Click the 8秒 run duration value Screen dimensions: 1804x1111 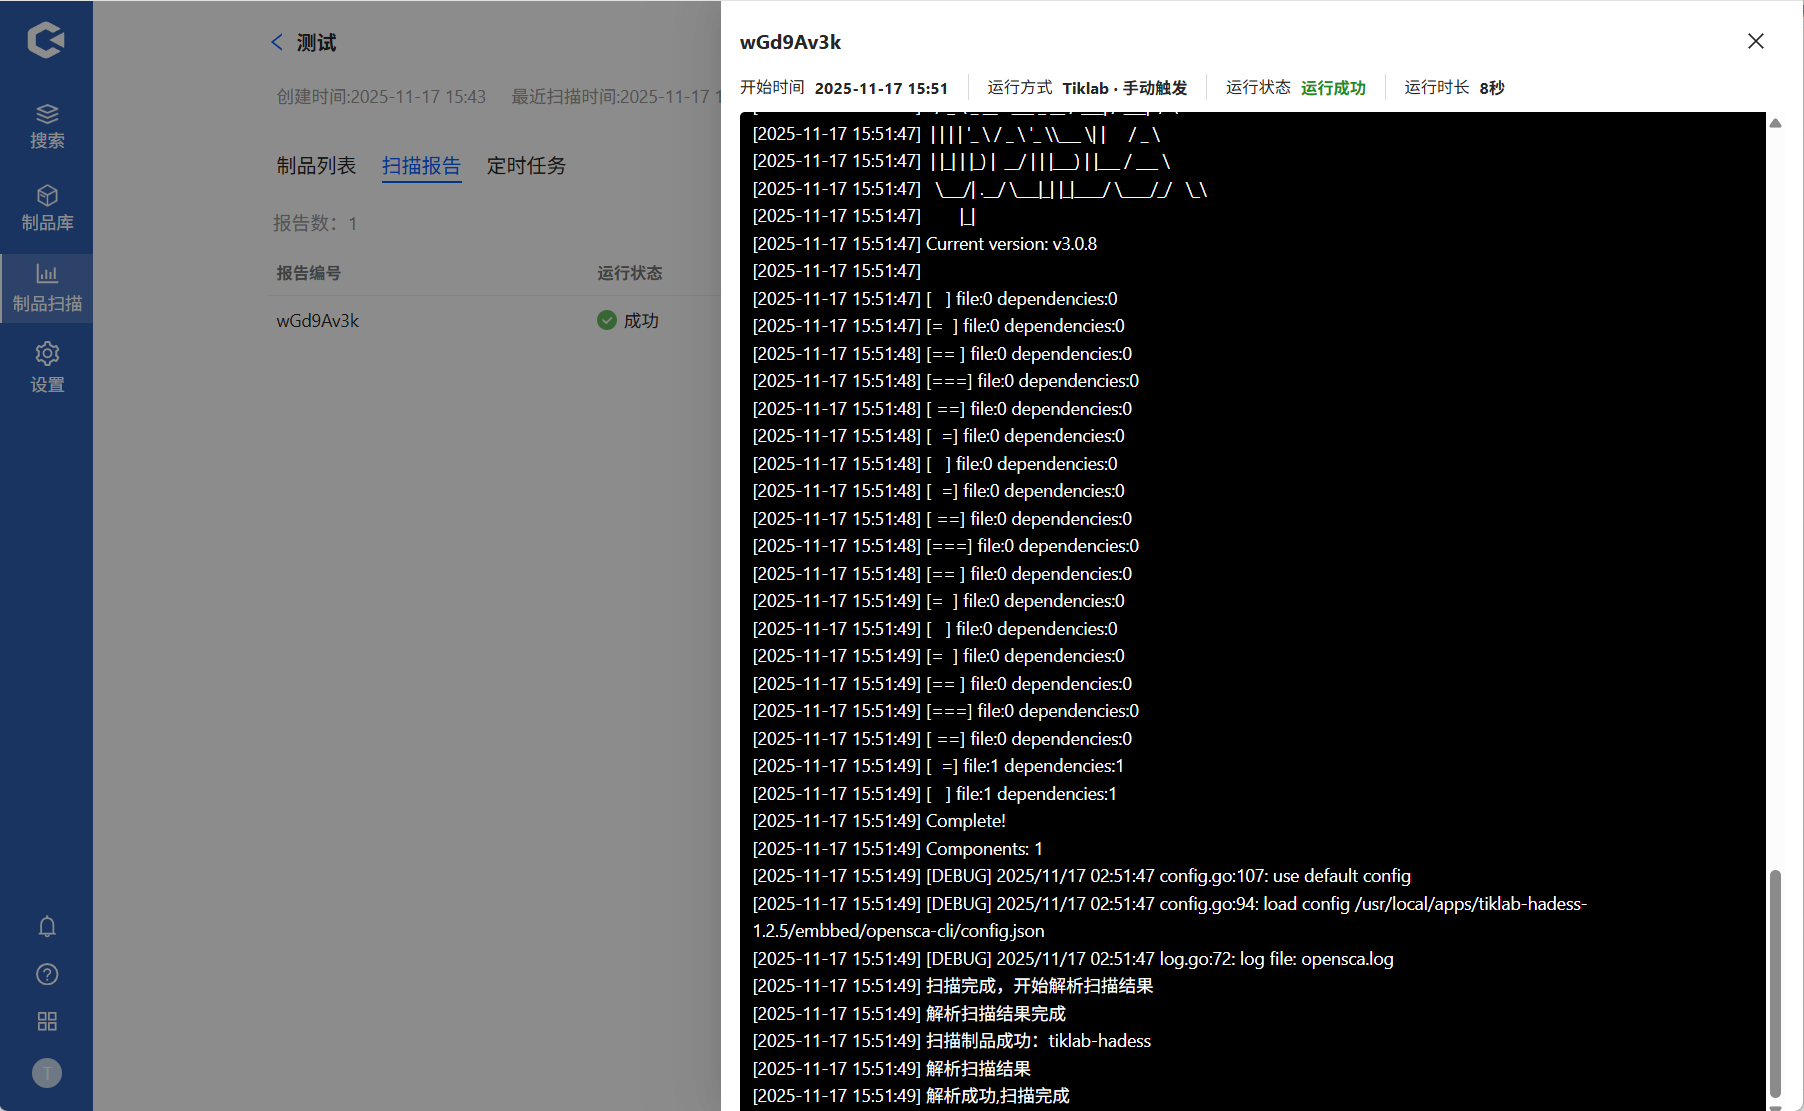[1492, 88]
